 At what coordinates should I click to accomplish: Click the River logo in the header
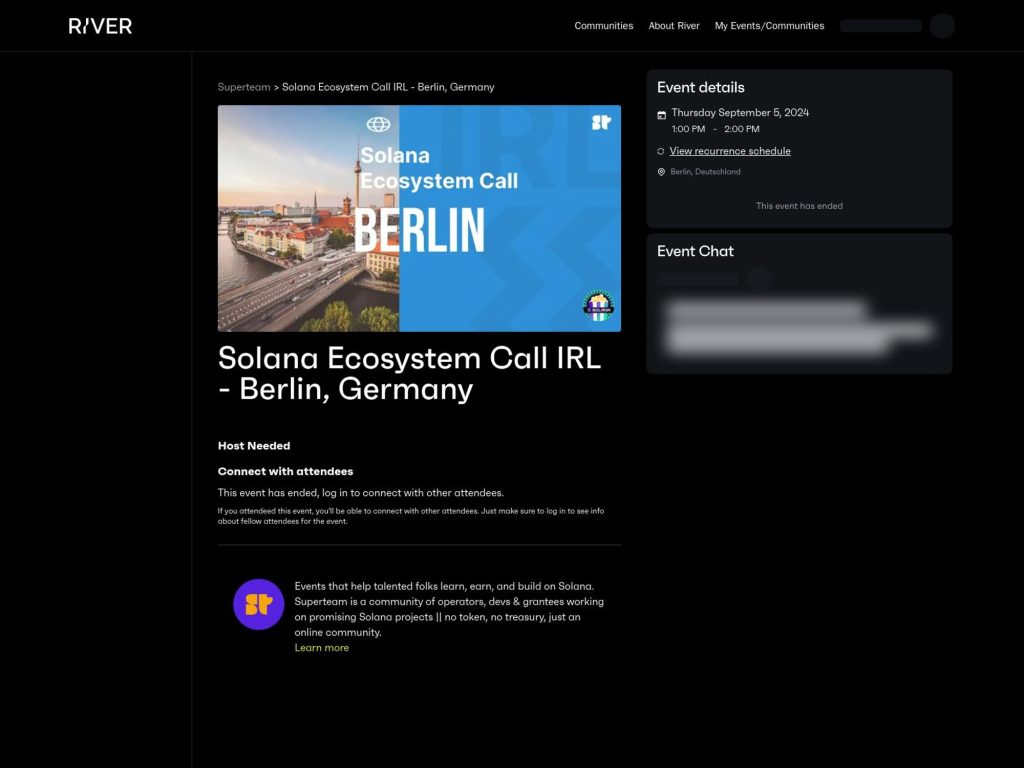coord(98,25)
